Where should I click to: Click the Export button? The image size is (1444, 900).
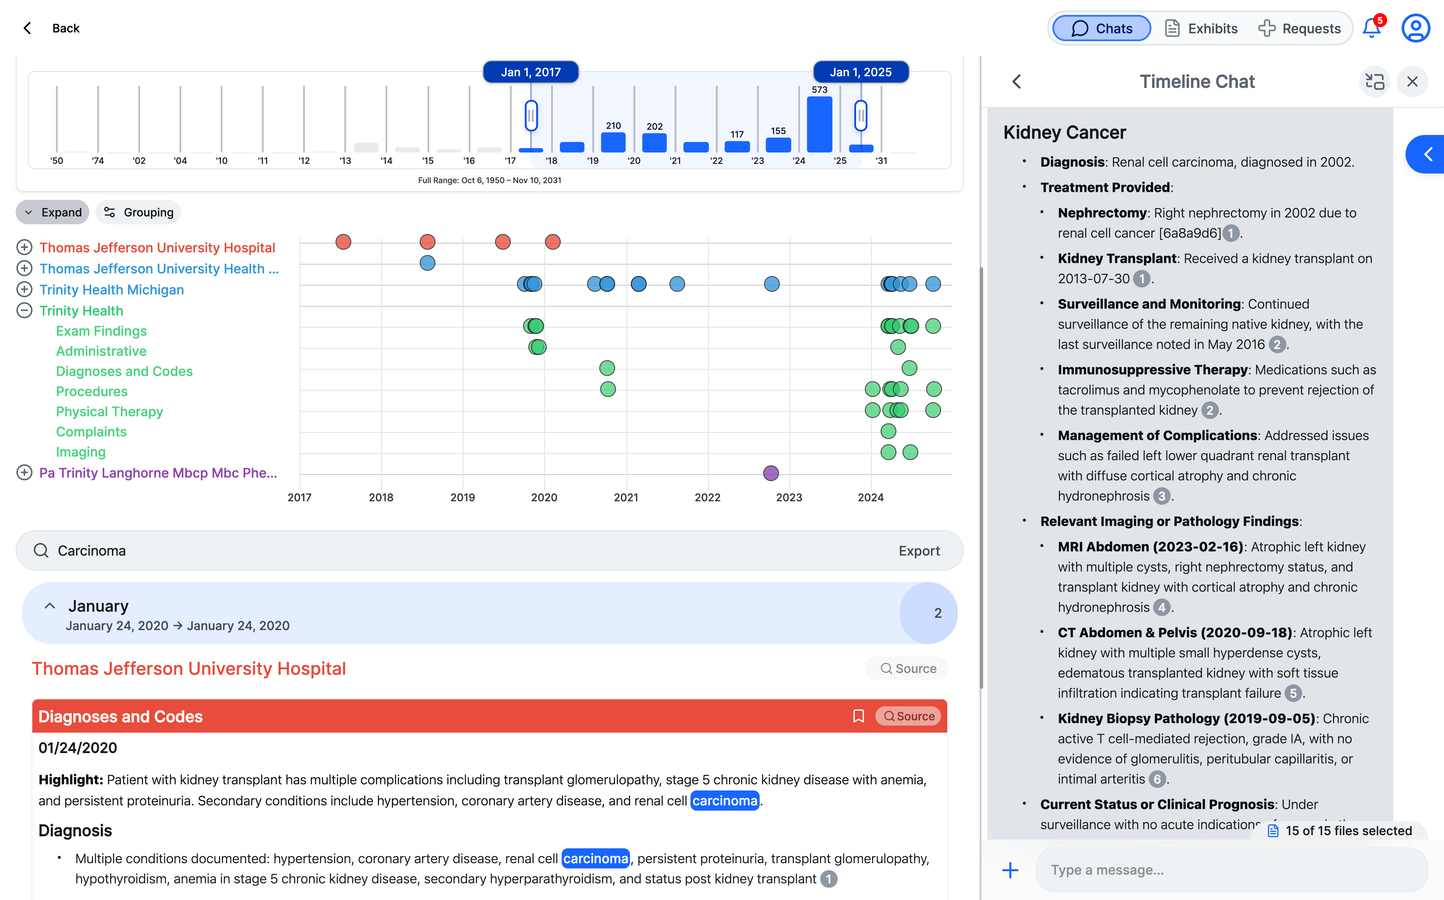[918, 551]
